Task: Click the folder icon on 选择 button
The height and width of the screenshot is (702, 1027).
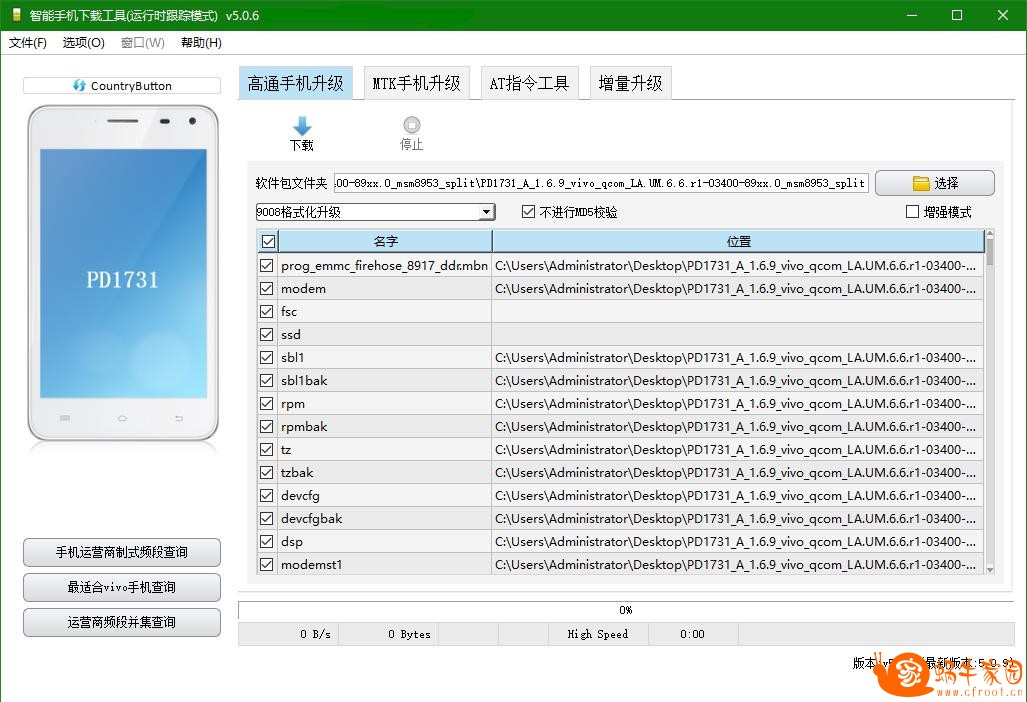Action: click(x=921, y=183)
